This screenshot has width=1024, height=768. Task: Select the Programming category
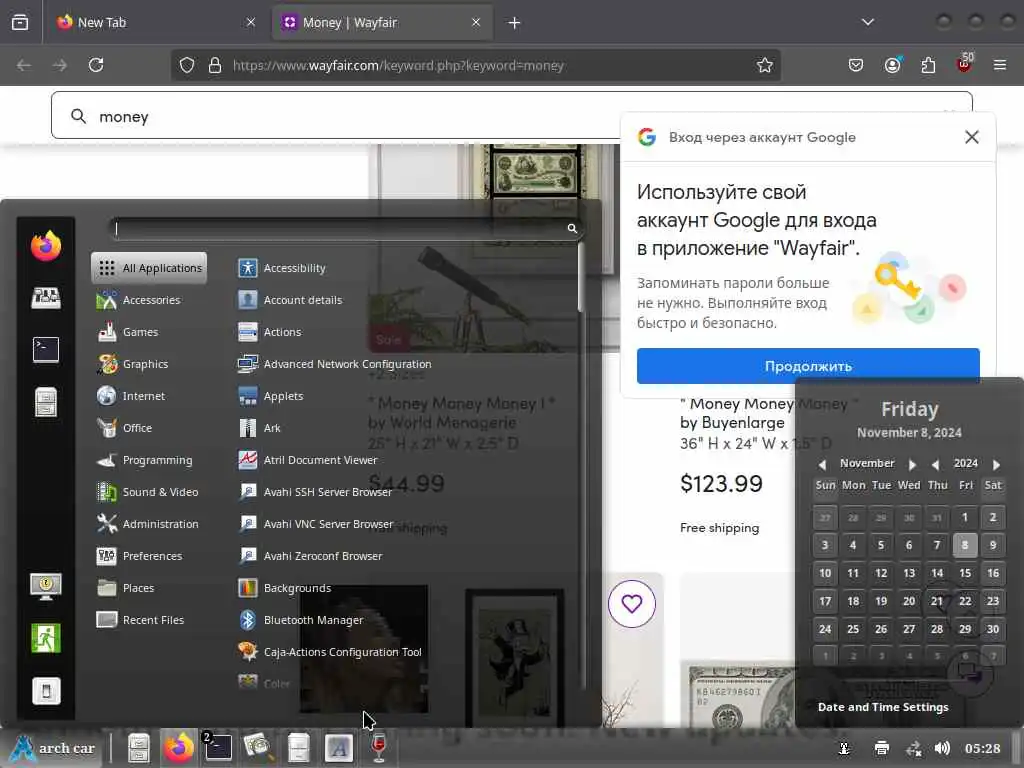click(145, 460)
